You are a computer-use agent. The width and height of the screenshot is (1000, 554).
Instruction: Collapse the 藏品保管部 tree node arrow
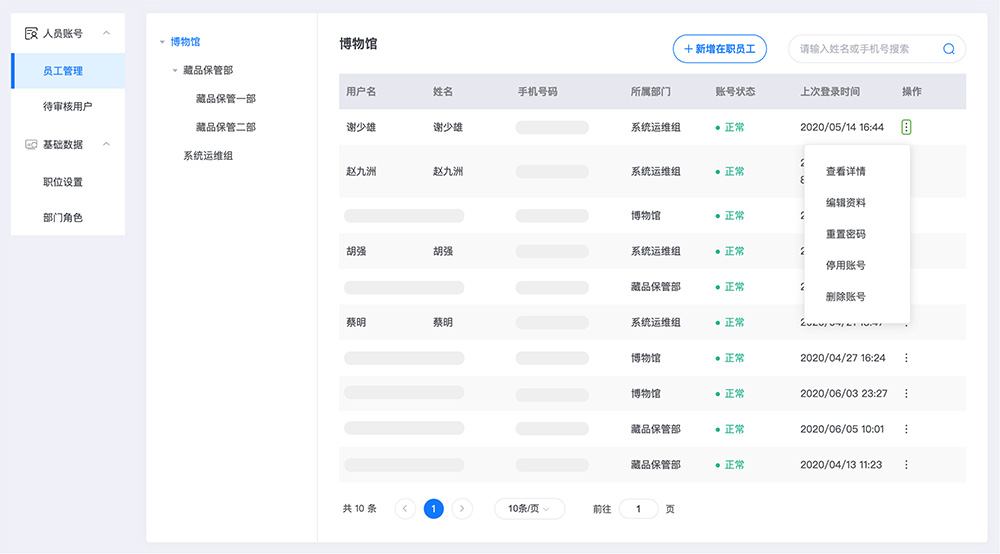(x=175, y=70)
